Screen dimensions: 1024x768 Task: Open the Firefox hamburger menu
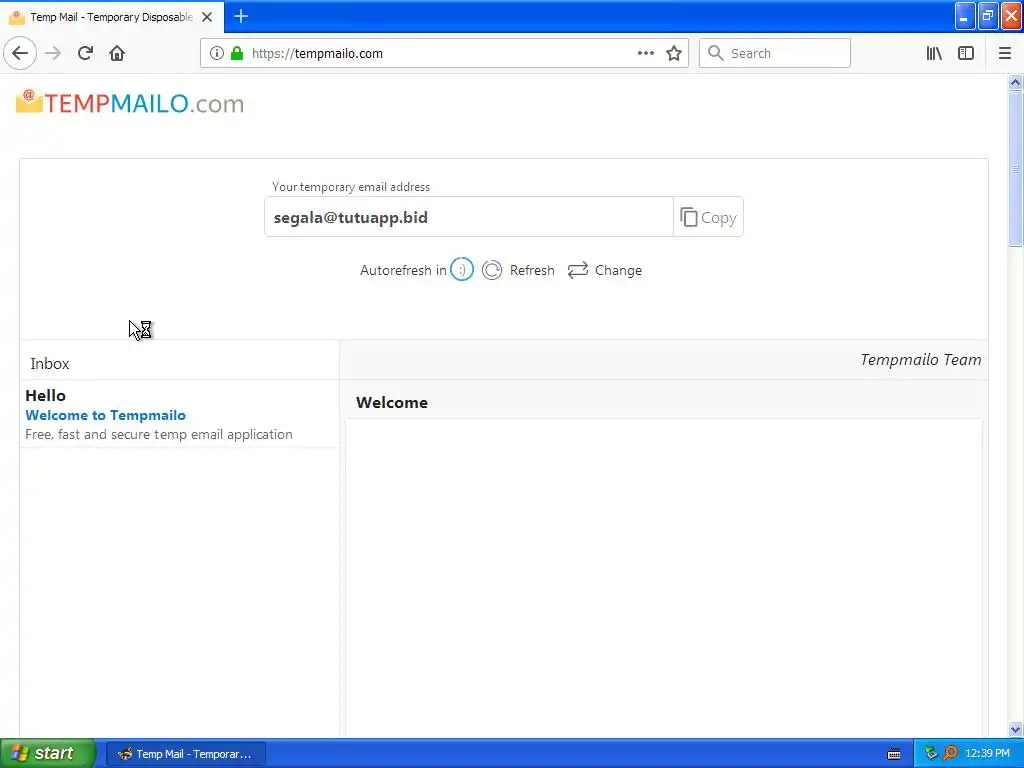pyautogui.click(x=1004, y=53)
